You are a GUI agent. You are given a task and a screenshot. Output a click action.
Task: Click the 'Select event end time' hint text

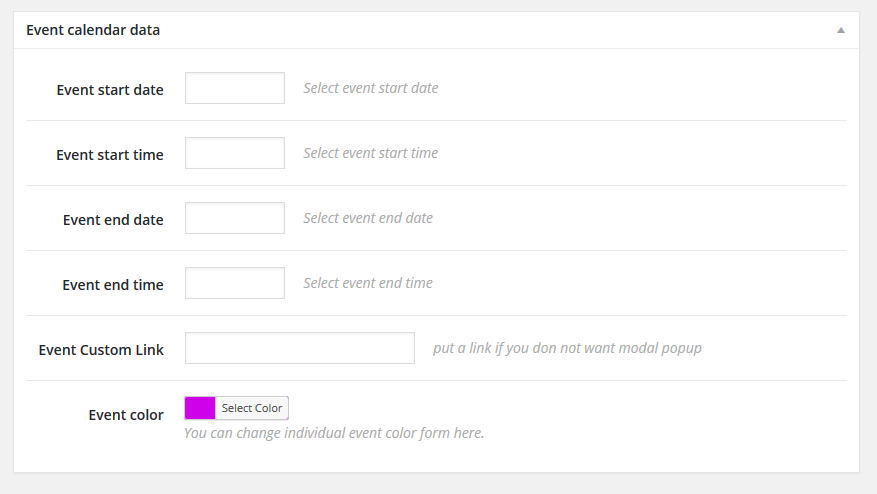368,283
